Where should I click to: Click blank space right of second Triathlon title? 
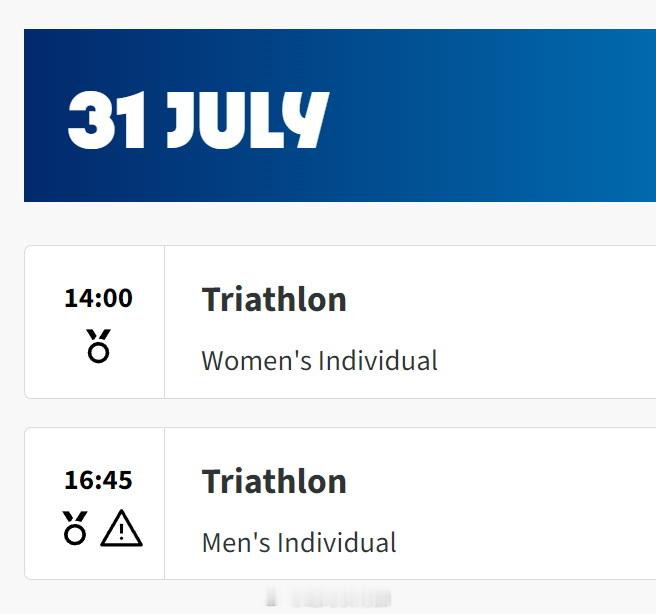click(x=502, y=481)
